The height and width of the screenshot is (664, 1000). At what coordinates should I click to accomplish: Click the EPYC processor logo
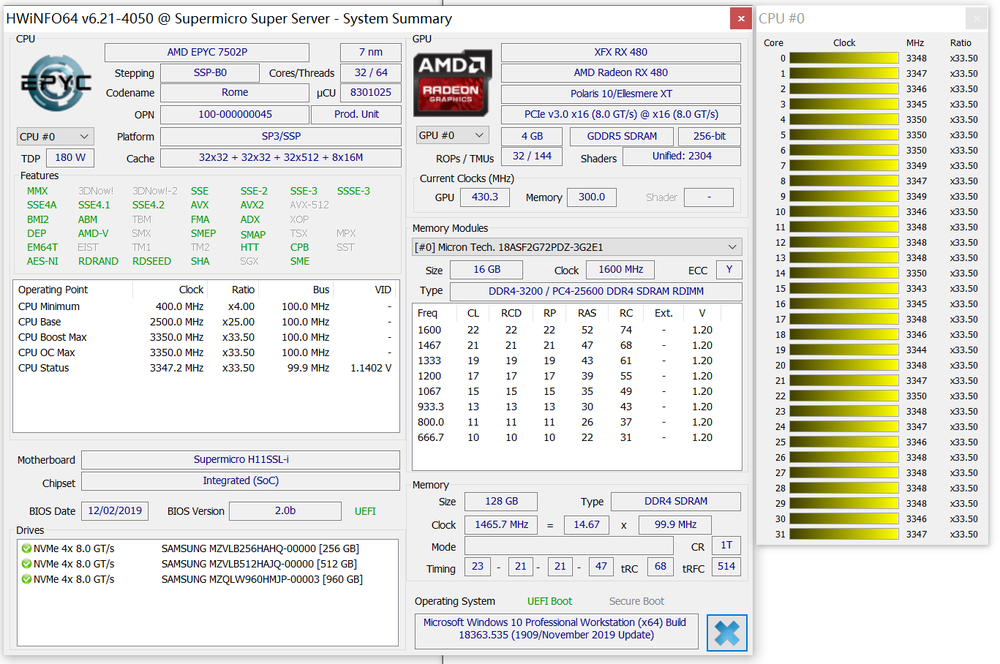click(56, 83)
